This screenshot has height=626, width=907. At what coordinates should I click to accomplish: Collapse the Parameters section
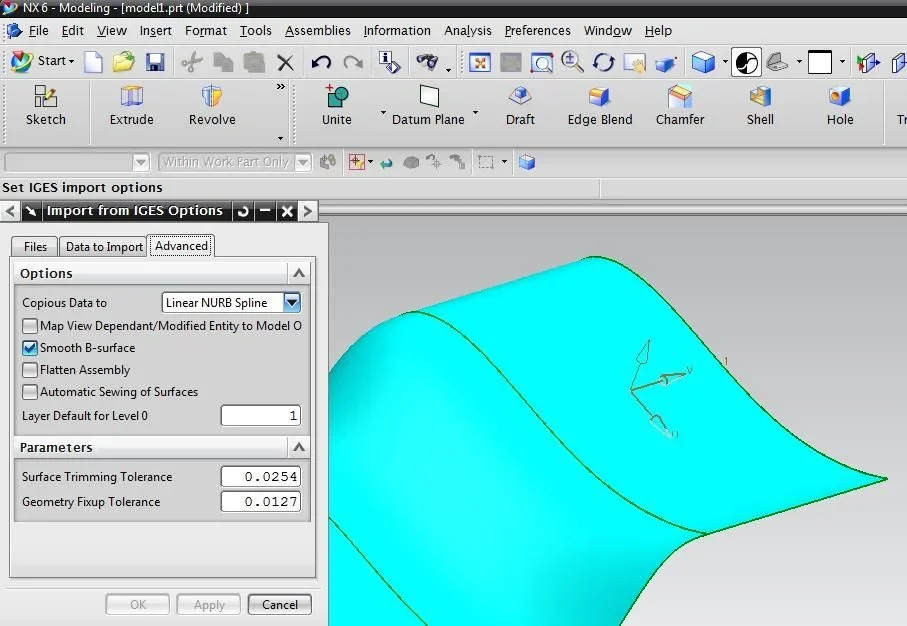[x=298, y=447]
